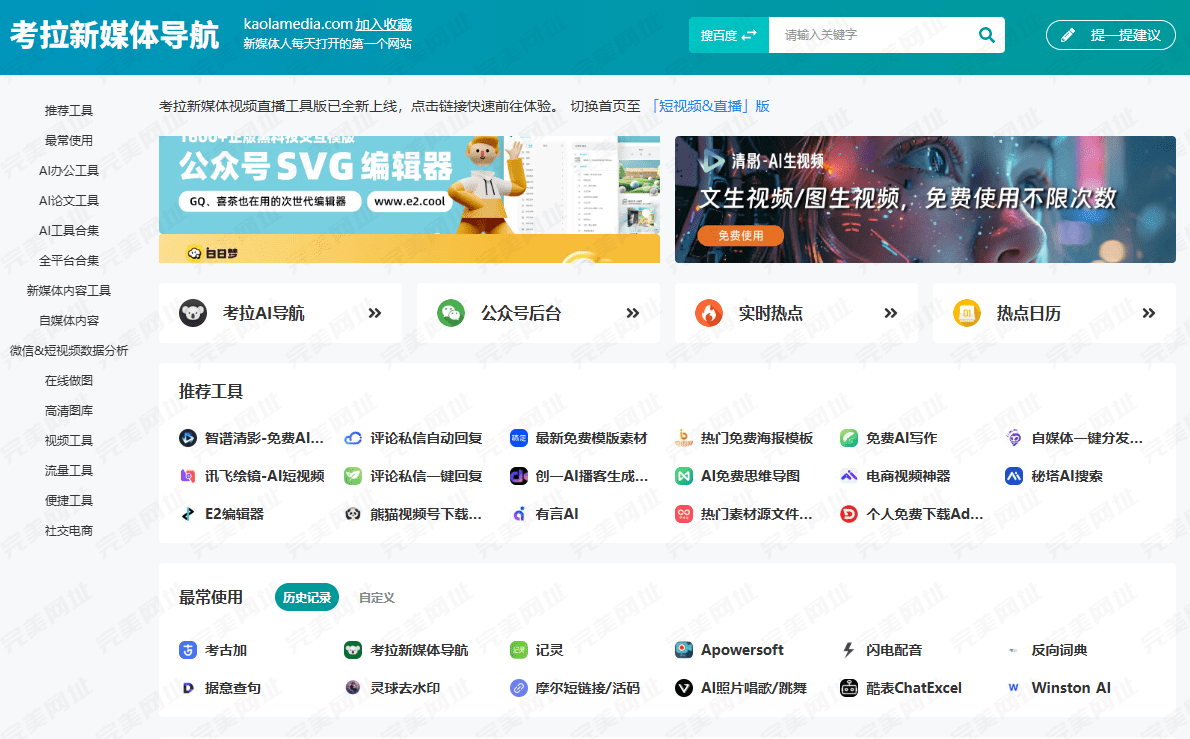
Task: Open 新媒体内容工具 sidebar item
Action: coord(68,290)
